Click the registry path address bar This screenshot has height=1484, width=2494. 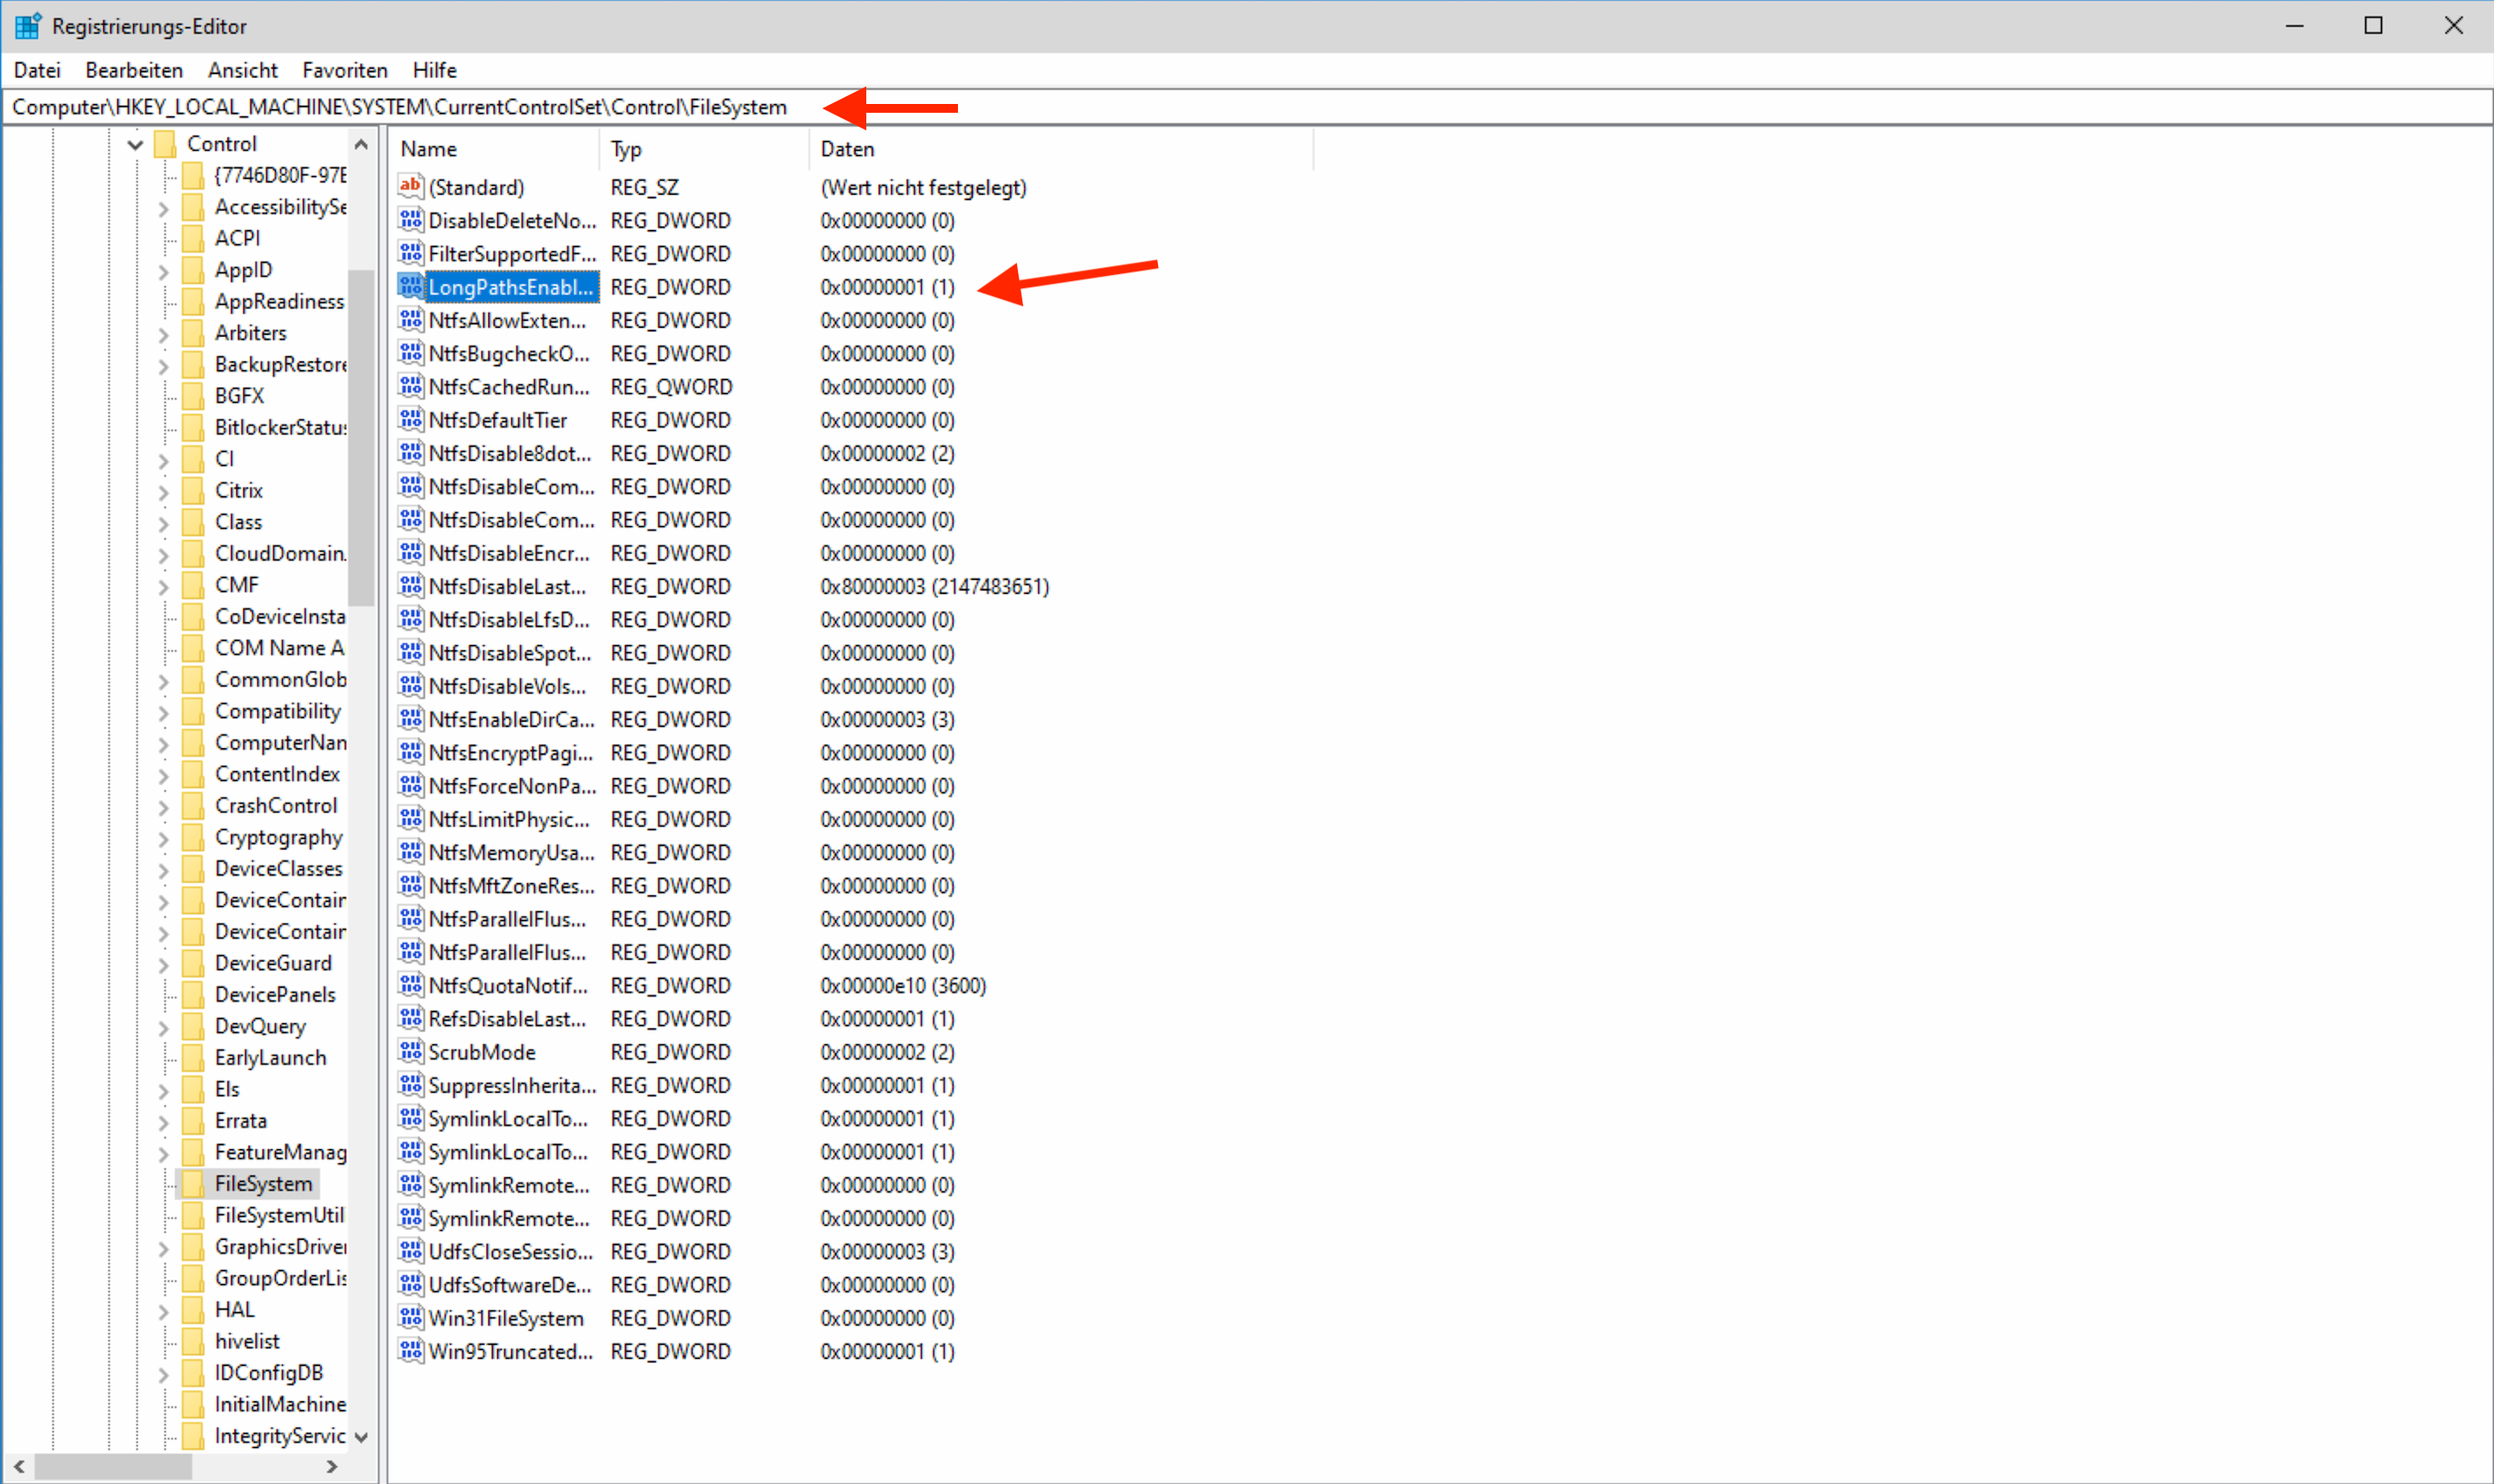(1246, 107)
